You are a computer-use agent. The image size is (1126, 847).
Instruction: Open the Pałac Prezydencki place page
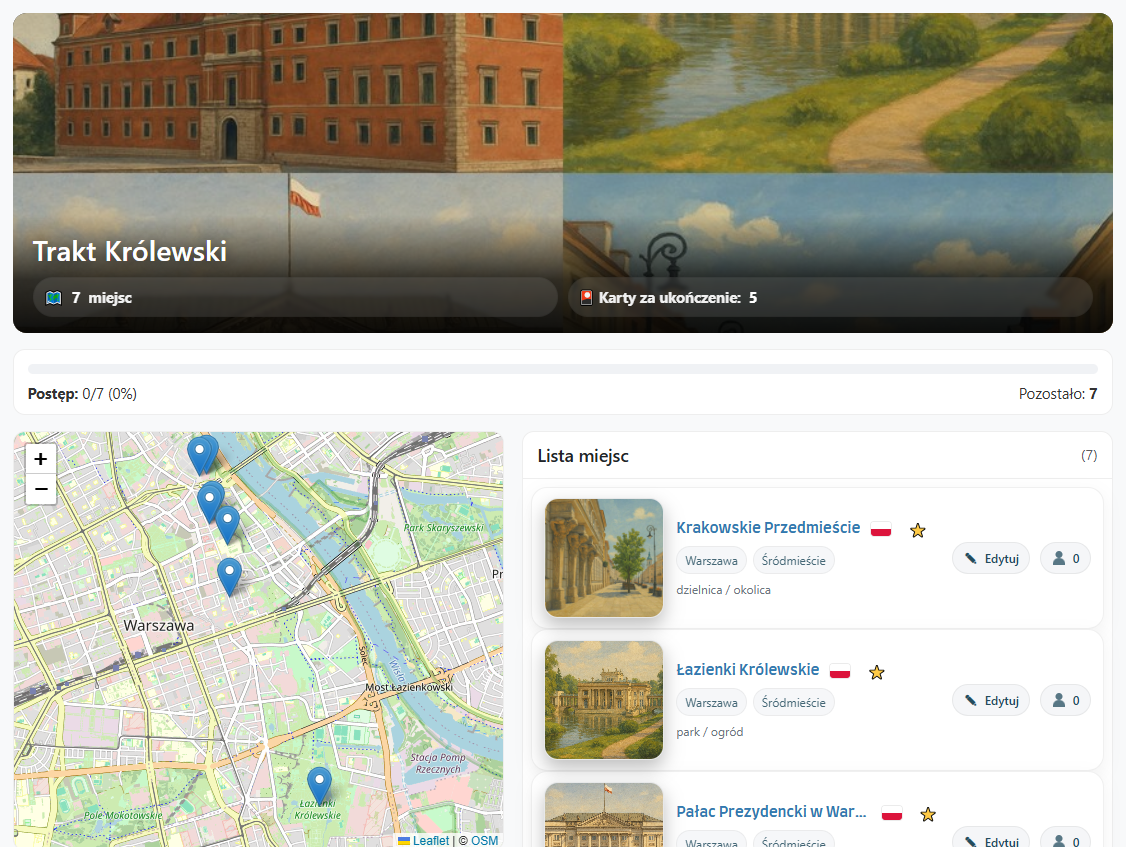click(774, 812)
